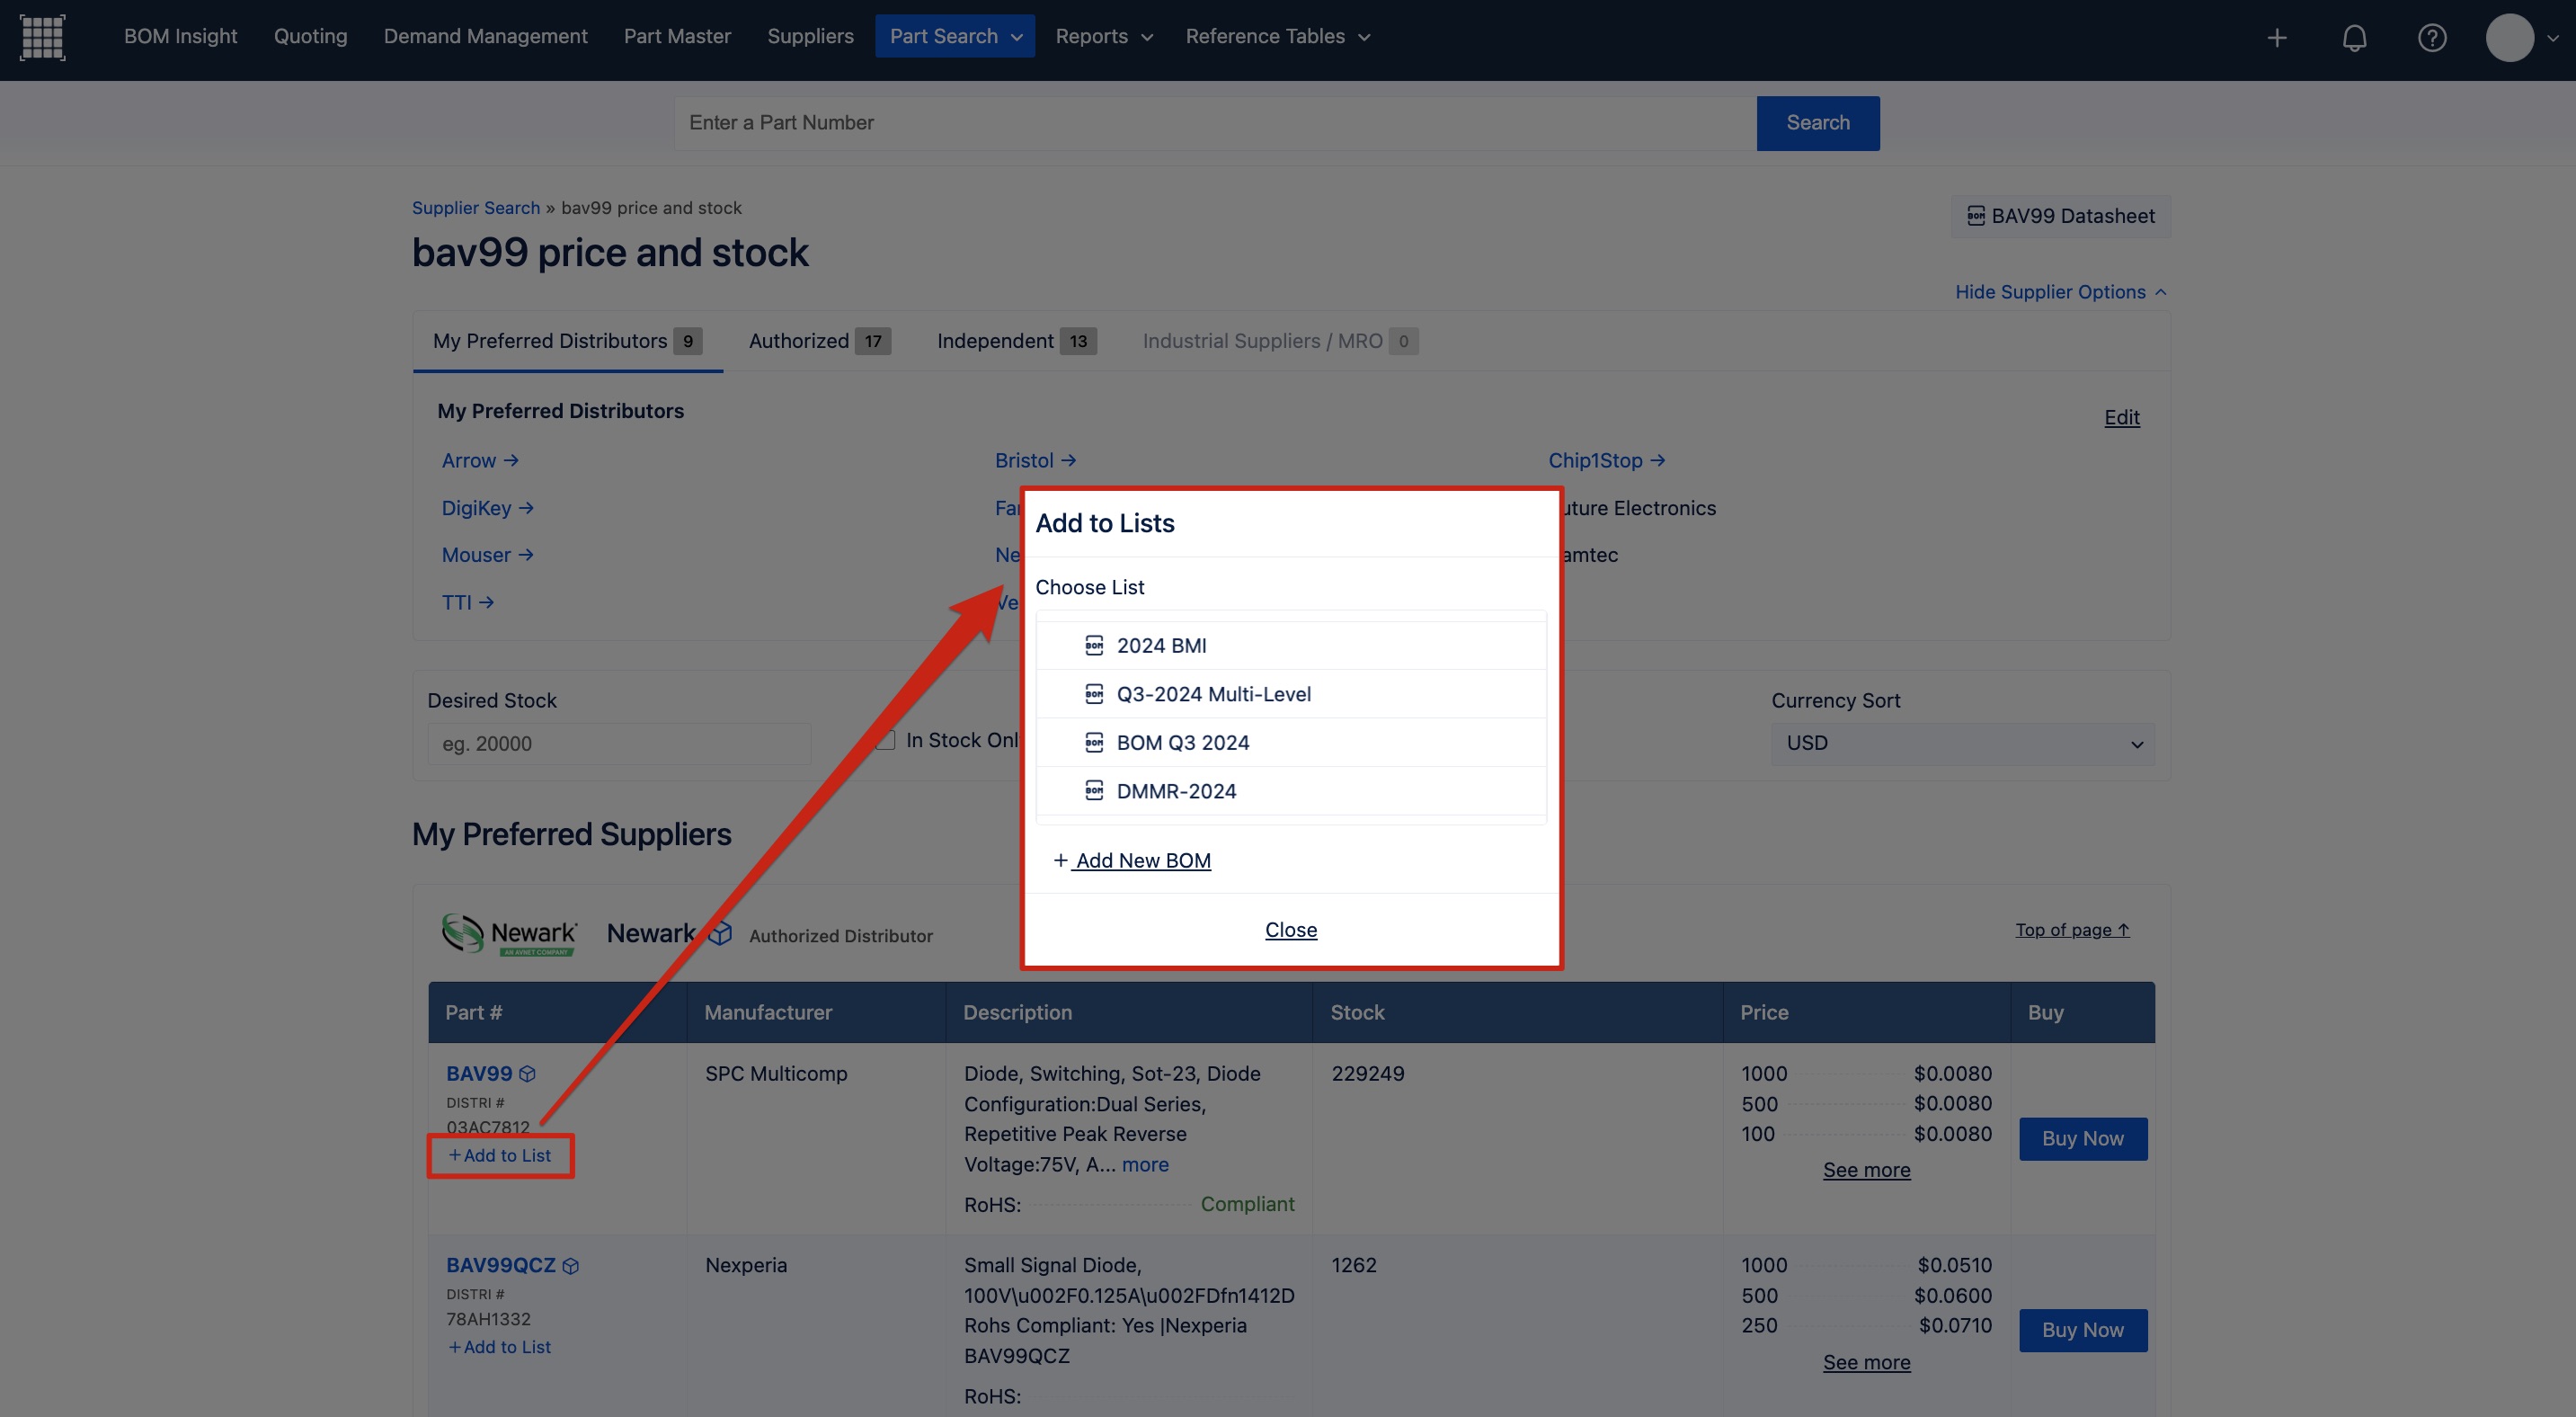Go to Supplier Search breadcrumb
Viewport: 2576px width, 1417px height.
point(476,208)
